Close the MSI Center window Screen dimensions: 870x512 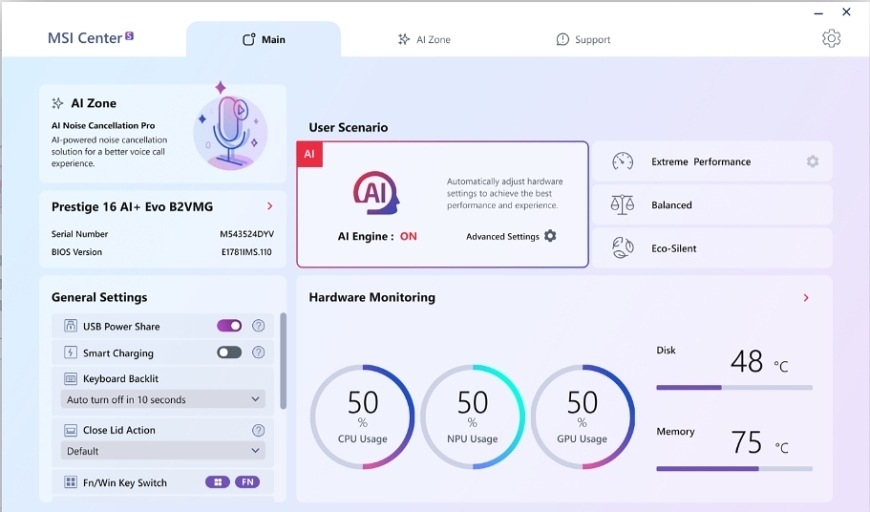click(846, 12)
